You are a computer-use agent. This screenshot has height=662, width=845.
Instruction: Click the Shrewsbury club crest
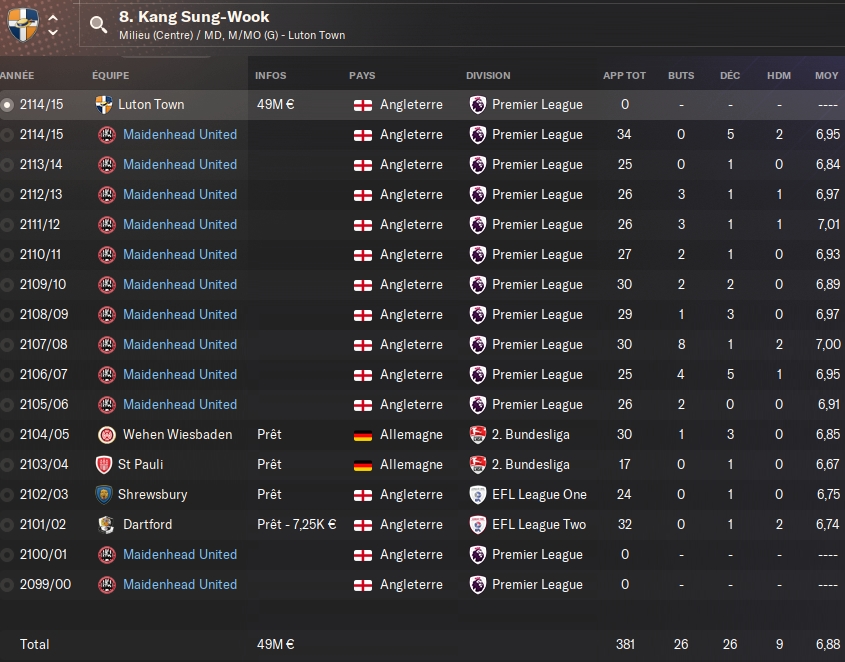click(106, 495)
